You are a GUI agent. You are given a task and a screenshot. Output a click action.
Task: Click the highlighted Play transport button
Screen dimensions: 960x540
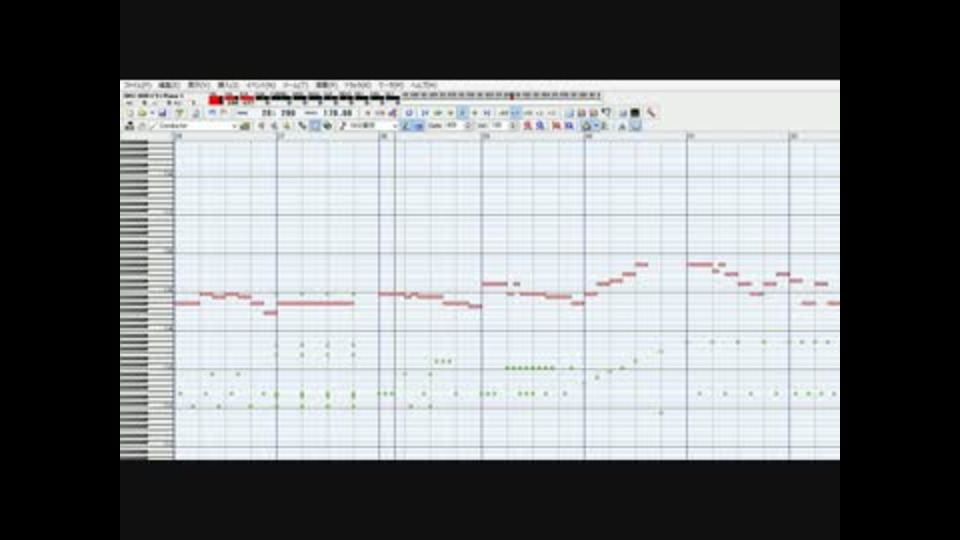(462, 113)
